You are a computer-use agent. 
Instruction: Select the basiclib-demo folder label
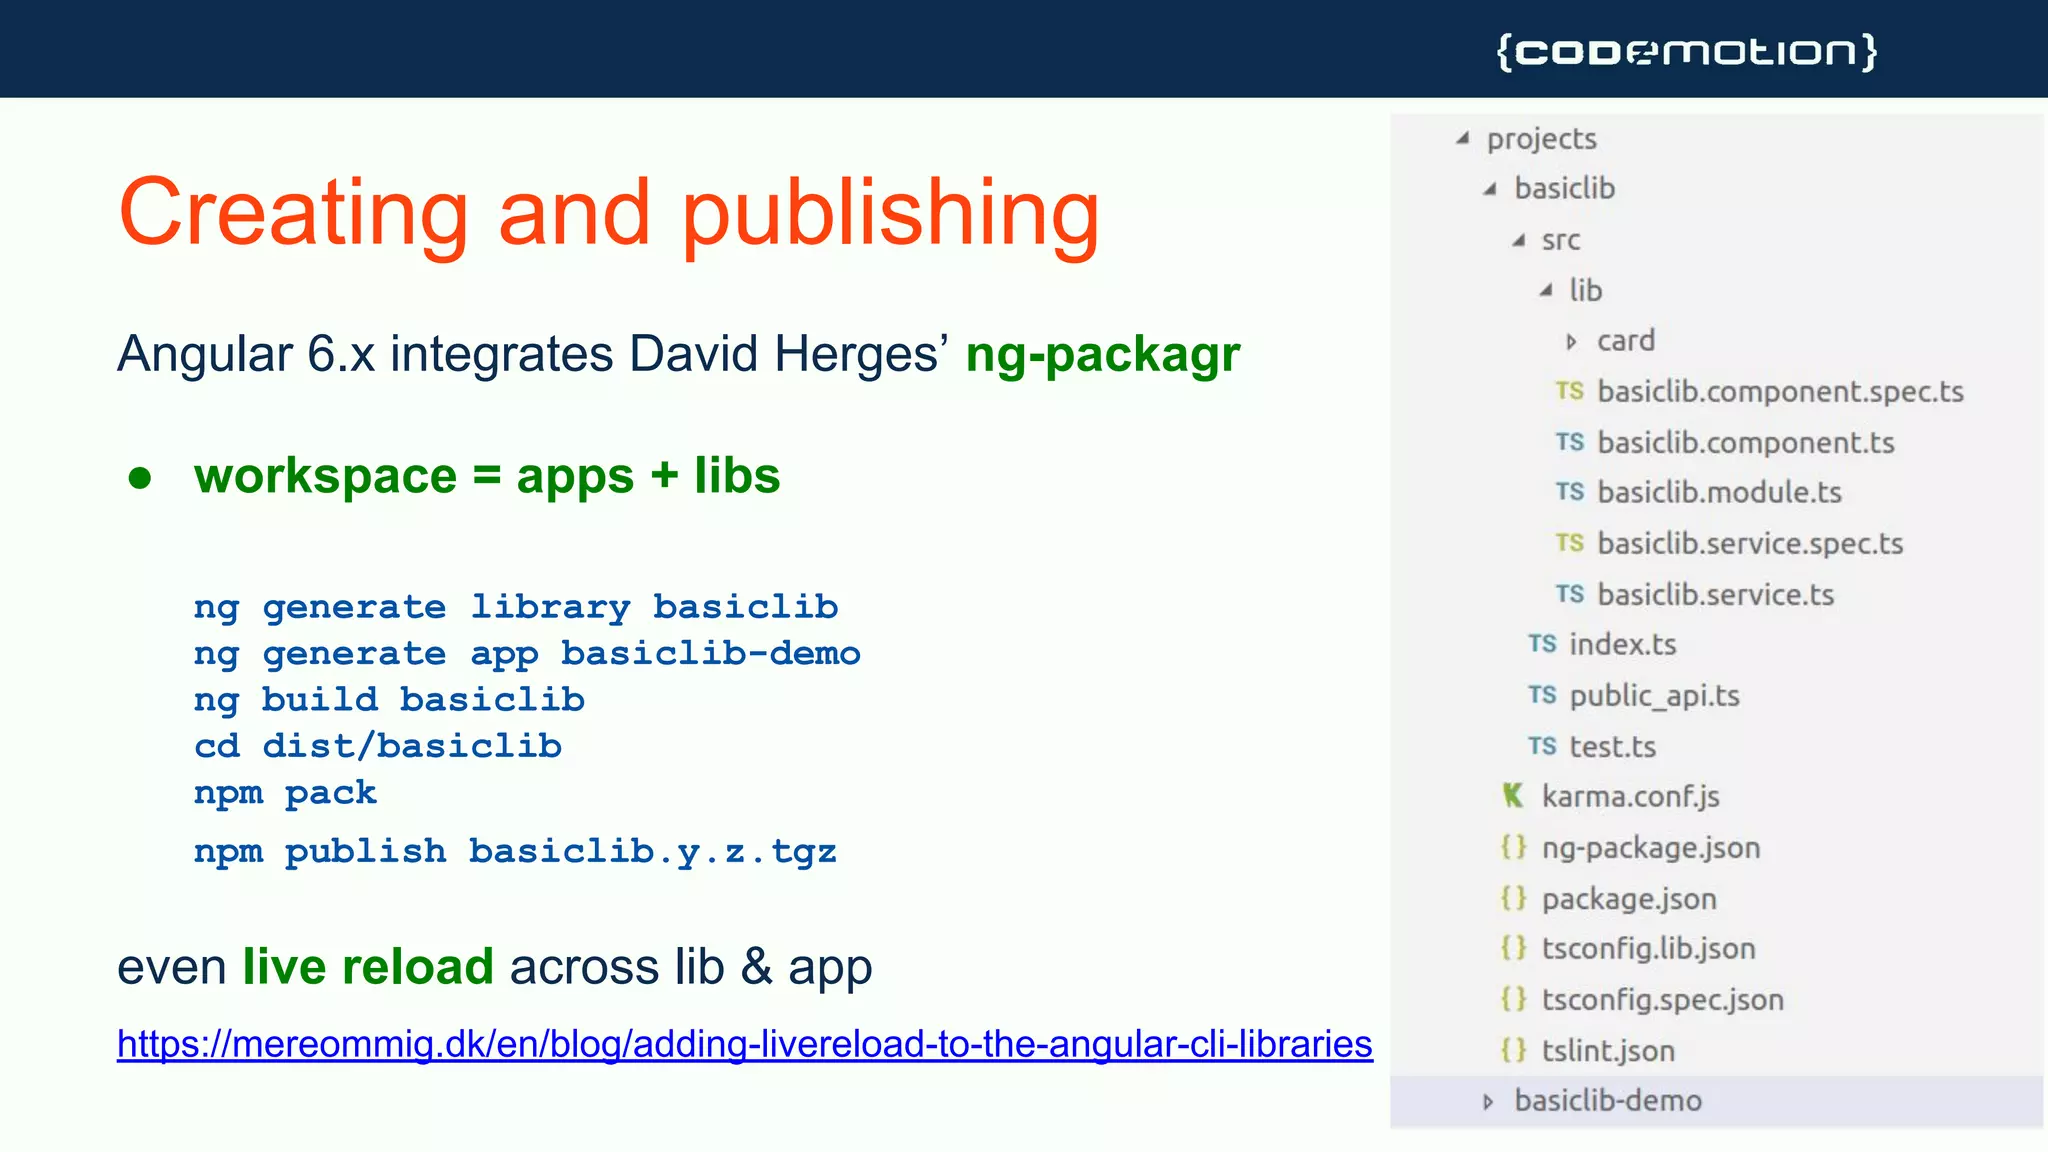point(1608,1101)
